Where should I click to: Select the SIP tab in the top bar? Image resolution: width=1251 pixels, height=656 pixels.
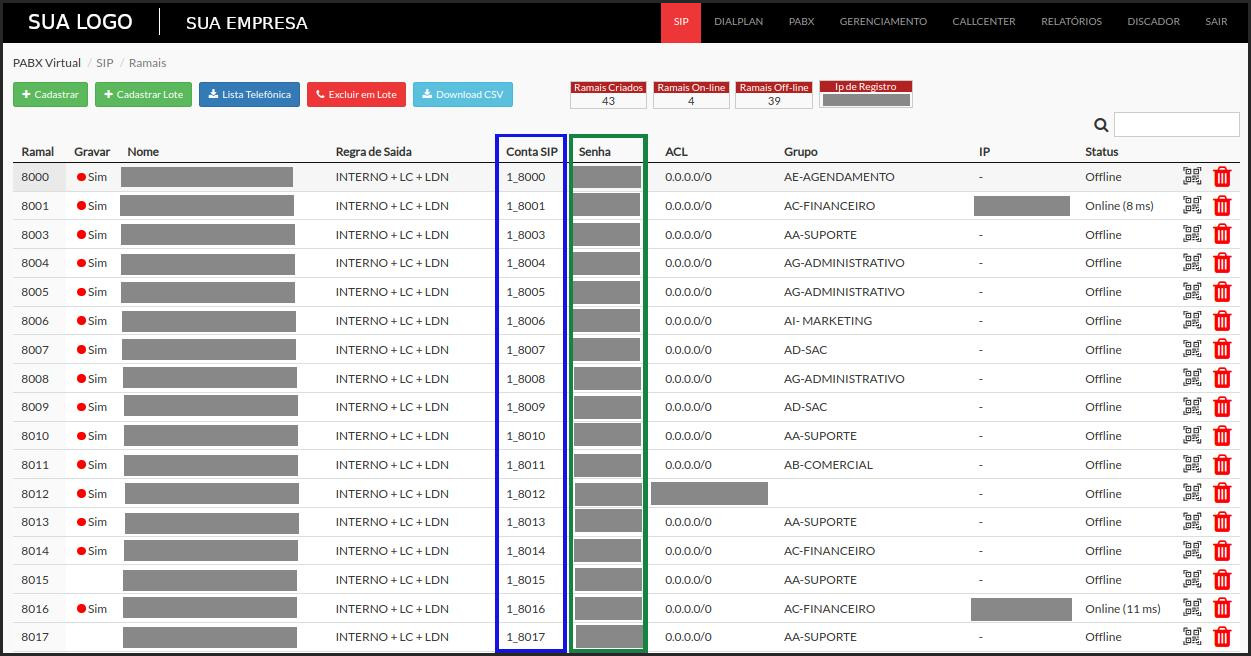[x=681, y=22]
